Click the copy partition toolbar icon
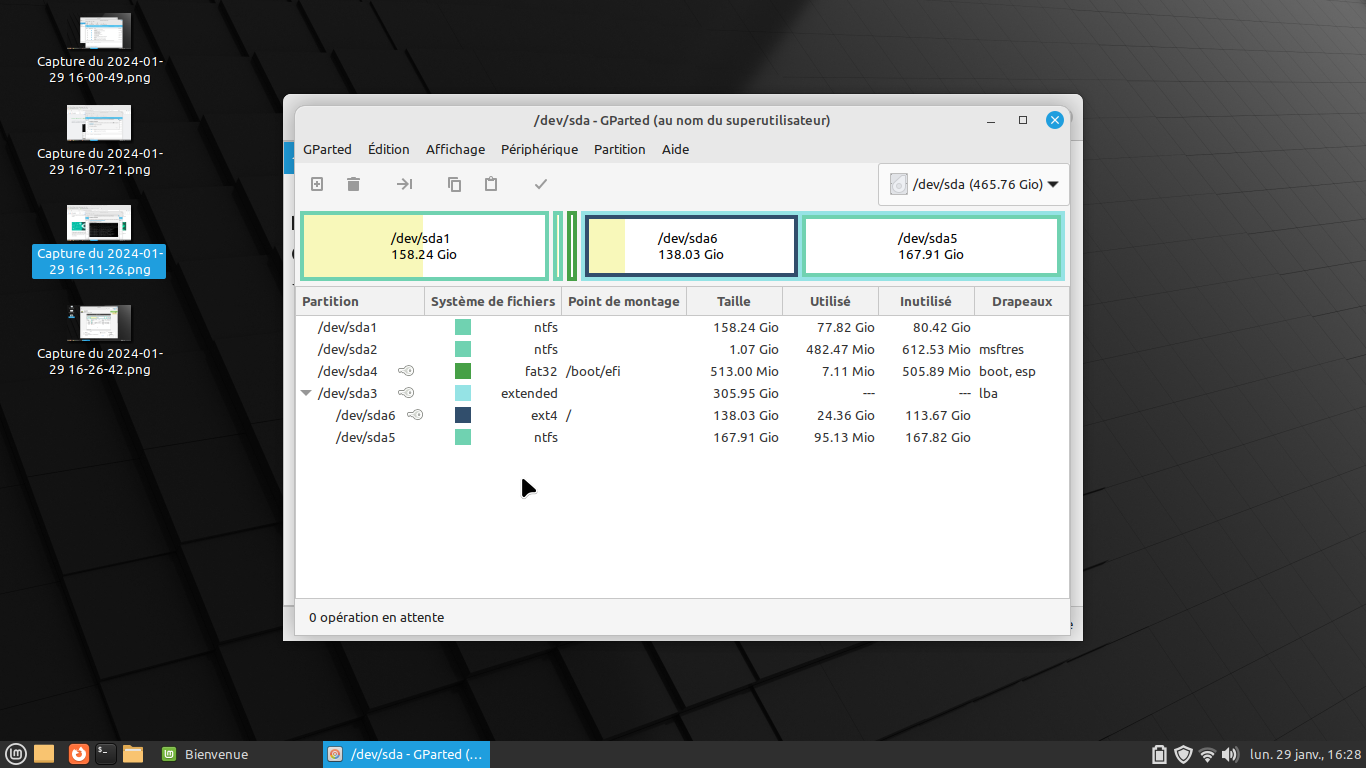The width and height of the screenshot is (1366, 768). pos(454,184)
